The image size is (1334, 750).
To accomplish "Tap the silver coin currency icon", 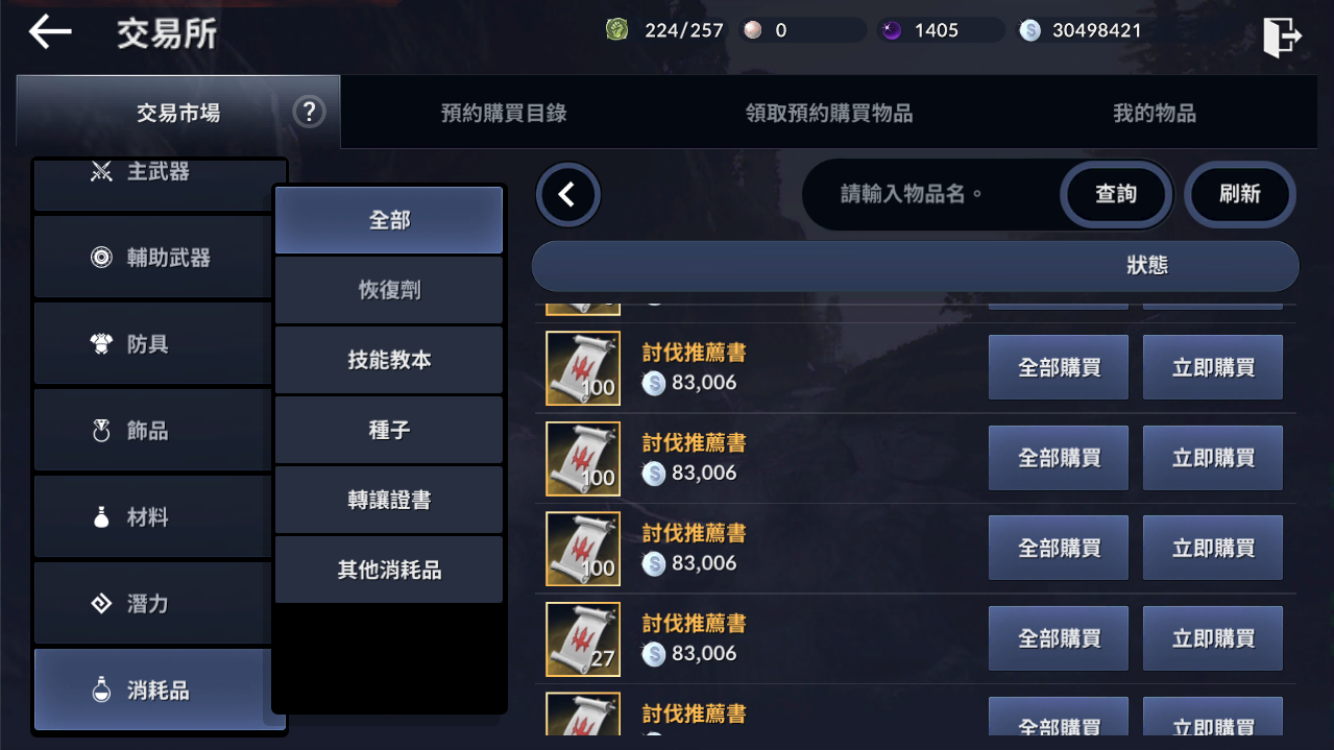I will click(x=1030, y=30).
